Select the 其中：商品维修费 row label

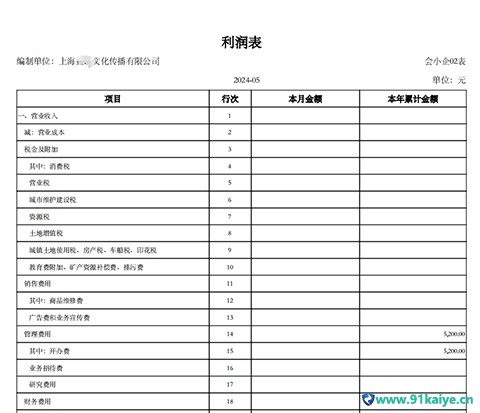click(x=56, y=301)
